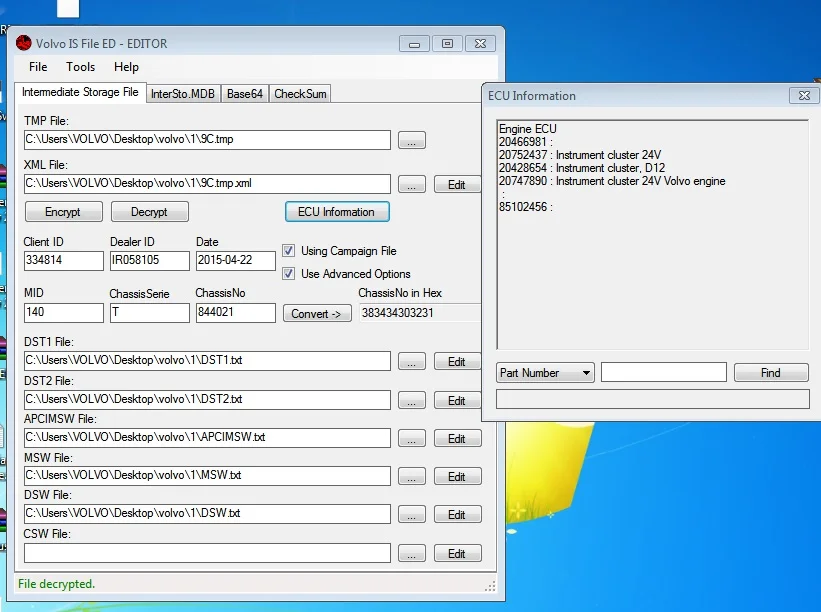The image size is (821, 612).
Task: Browse for the XML file using its '...' button
Action: [x=412, y=184]
